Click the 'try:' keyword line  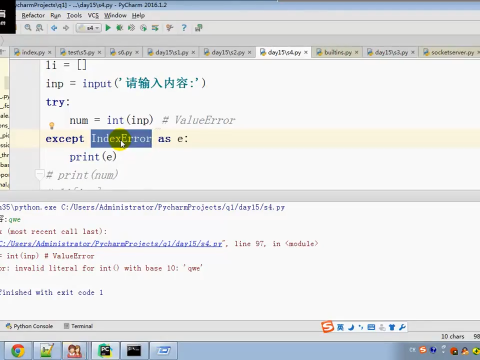pos(58,102)
